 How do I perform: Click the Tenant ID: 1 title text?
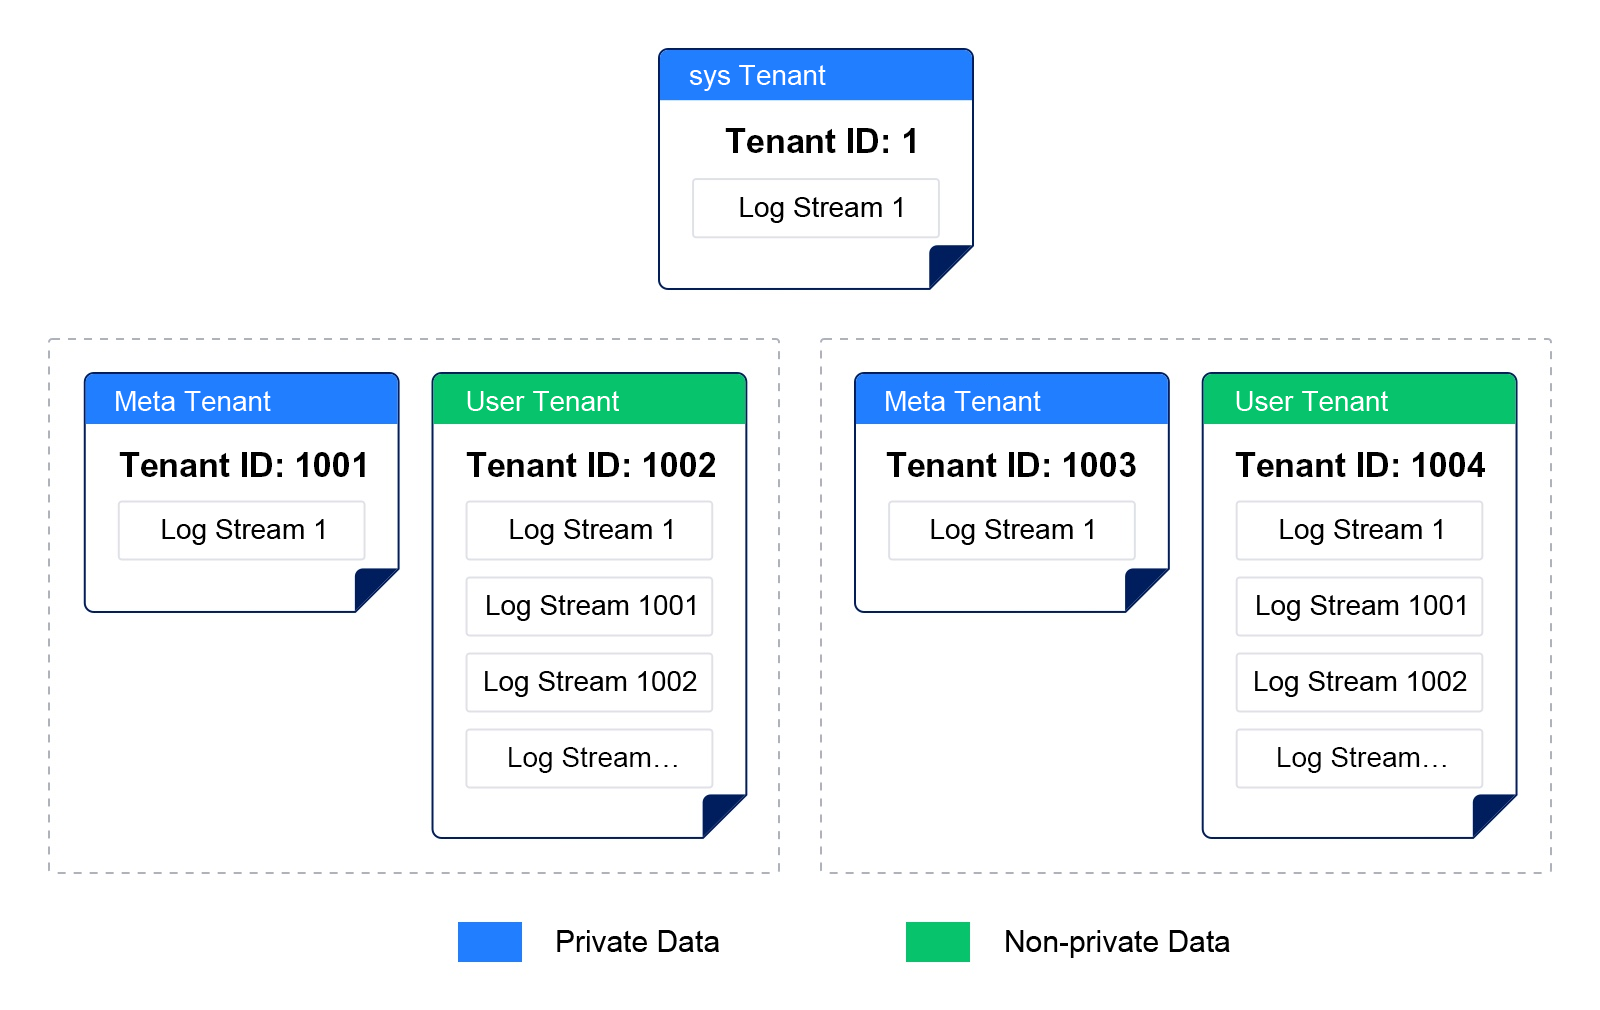pyautogui.click(x=822, y=141)
